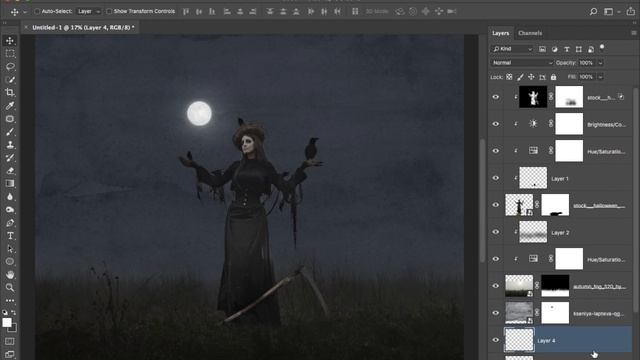Select the Move tool
The height and width of the screenshot is (360, 640).
(10, 40)
